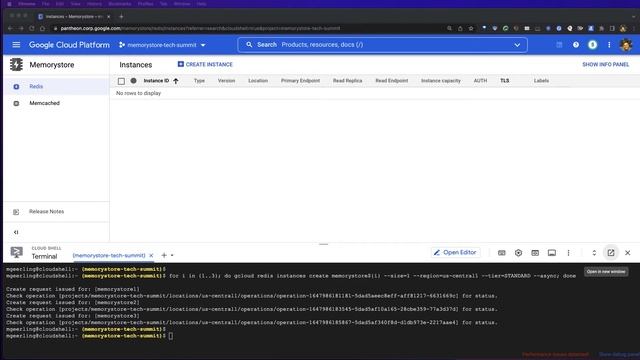
Task: Click the browser address bar URL
Action: (x=200, y=29)
